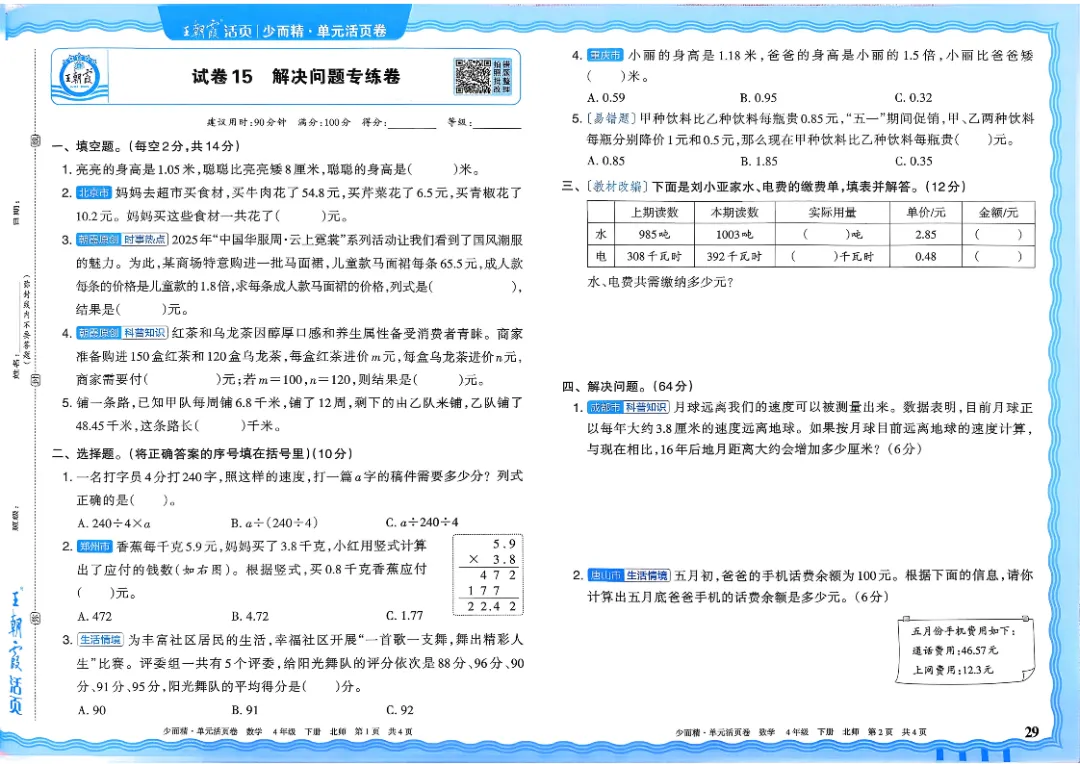Select option A. 472
This screenshot has width=1080, height=764.
[x=95, y=617]
